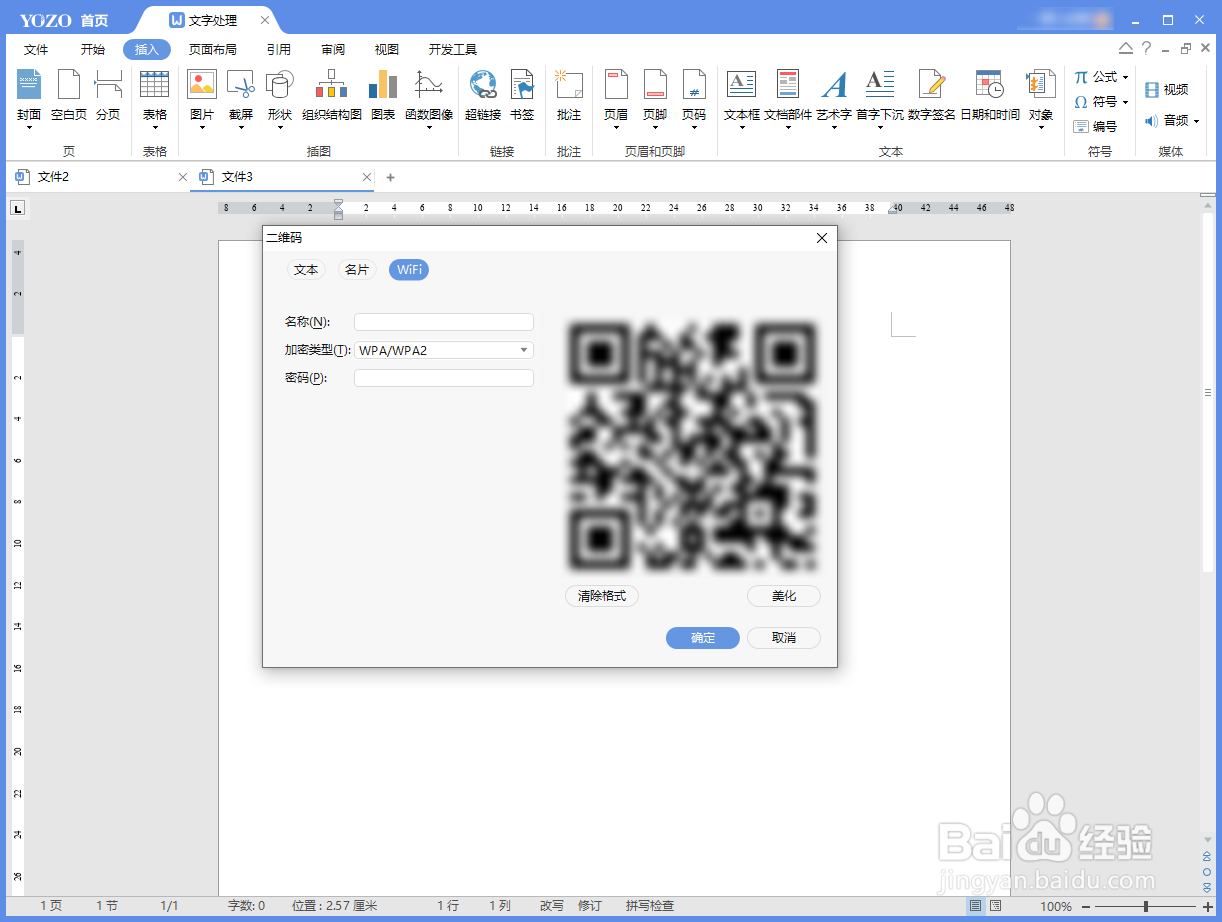The width and height of the screenshot is (1222, 922).
Task: Insert an organization chart (组织结构图)
Action: click(x=332, y=98)
